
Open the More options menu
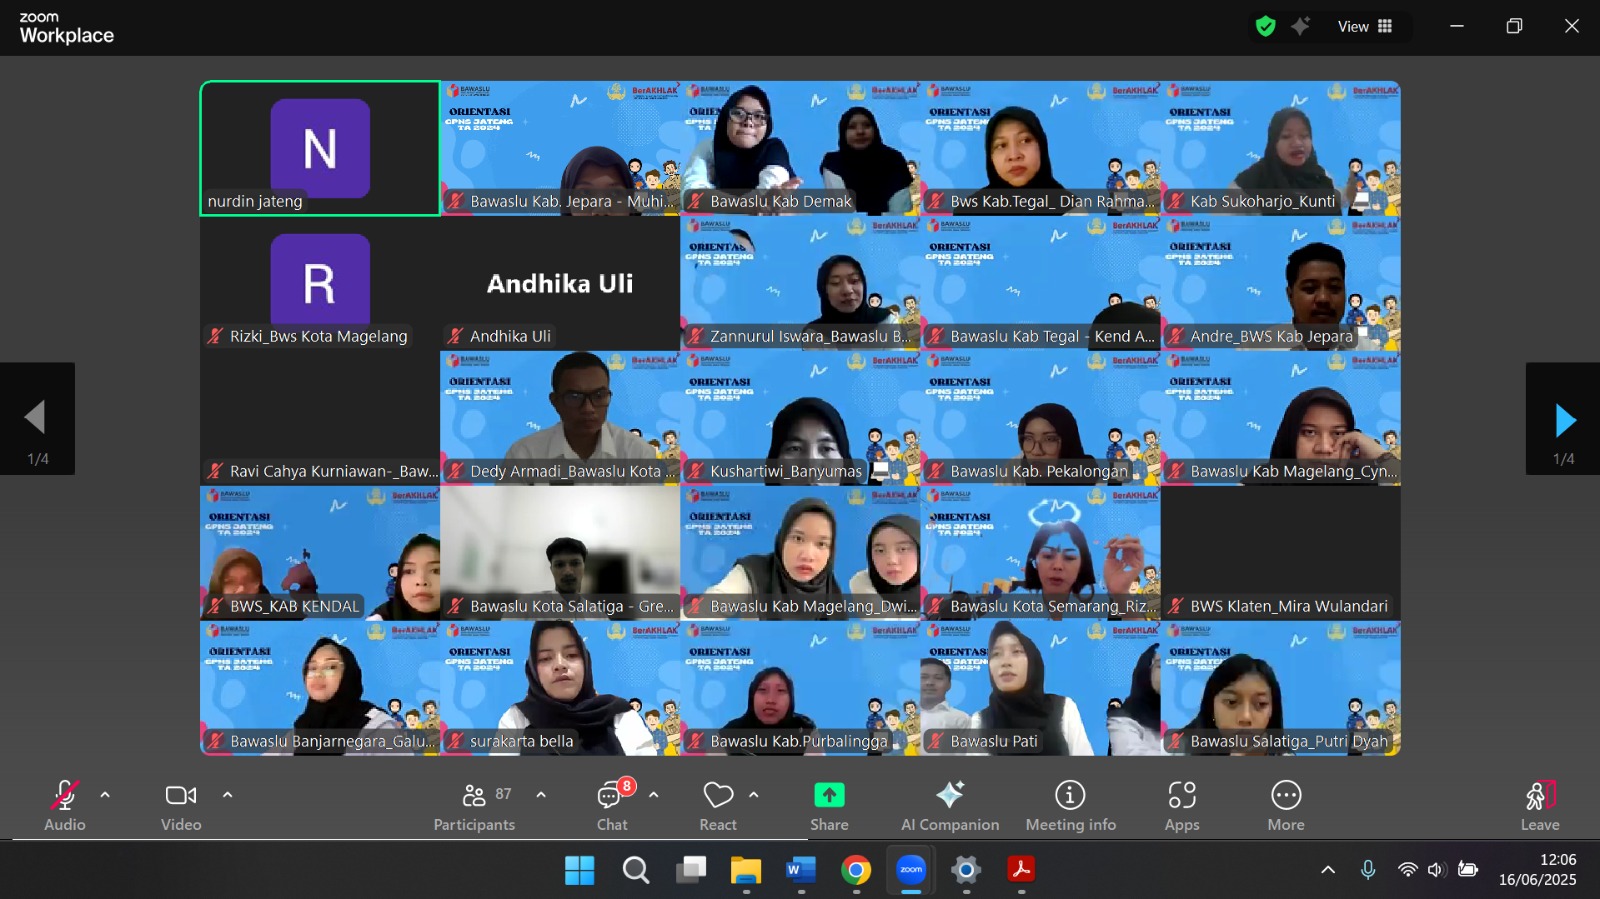click(x=1286, y=805)
